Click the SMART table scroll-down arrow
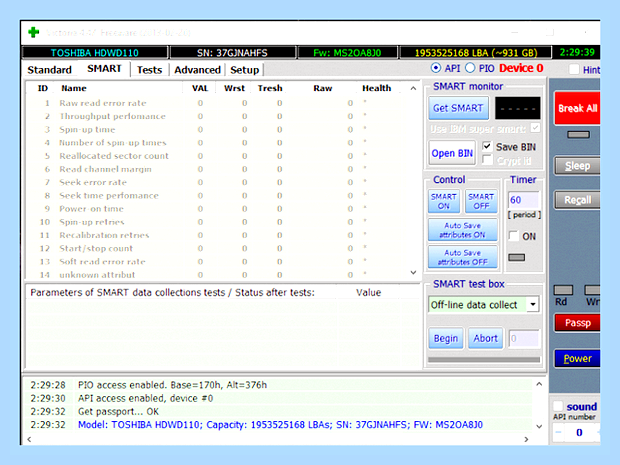This screenshot has width=620, height=465. pyautogui.click(x=413, y=272)
